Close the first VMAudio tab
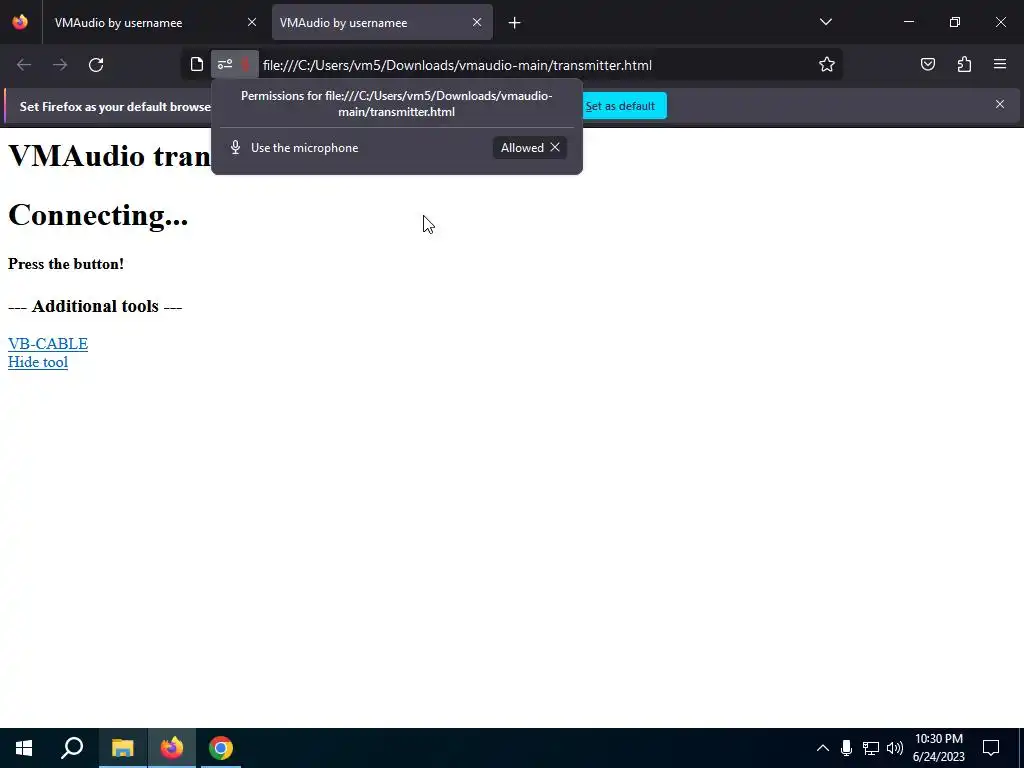 (x=251, y=22)
